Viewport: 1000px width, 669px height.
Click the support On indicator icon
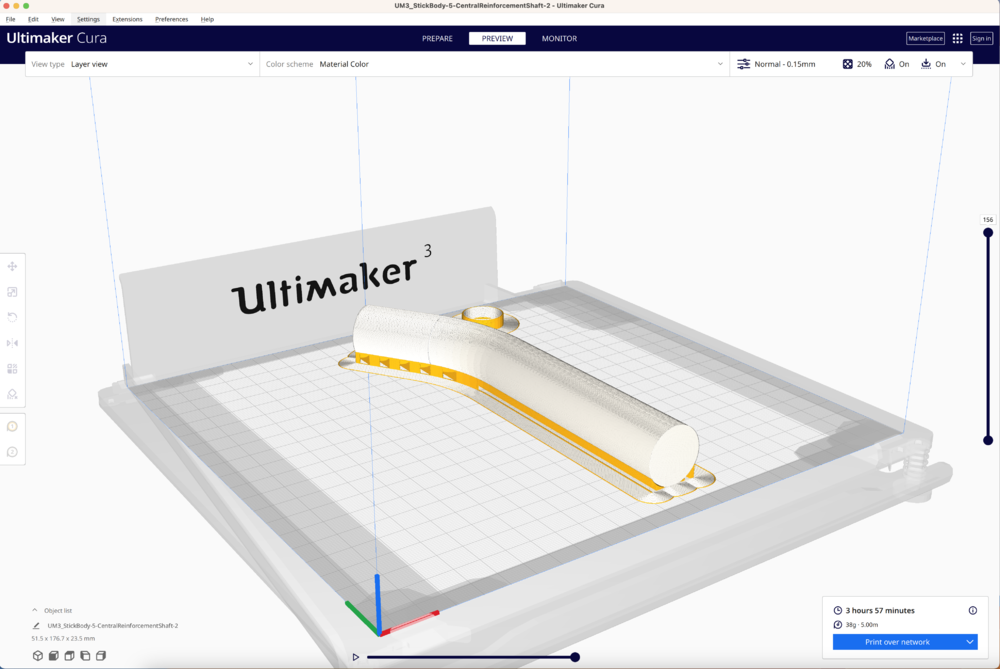point(890,64)
